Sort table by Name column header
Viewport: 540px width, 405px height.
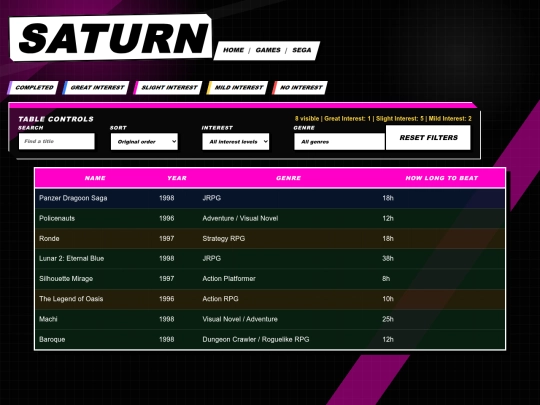tap(95, 178)
